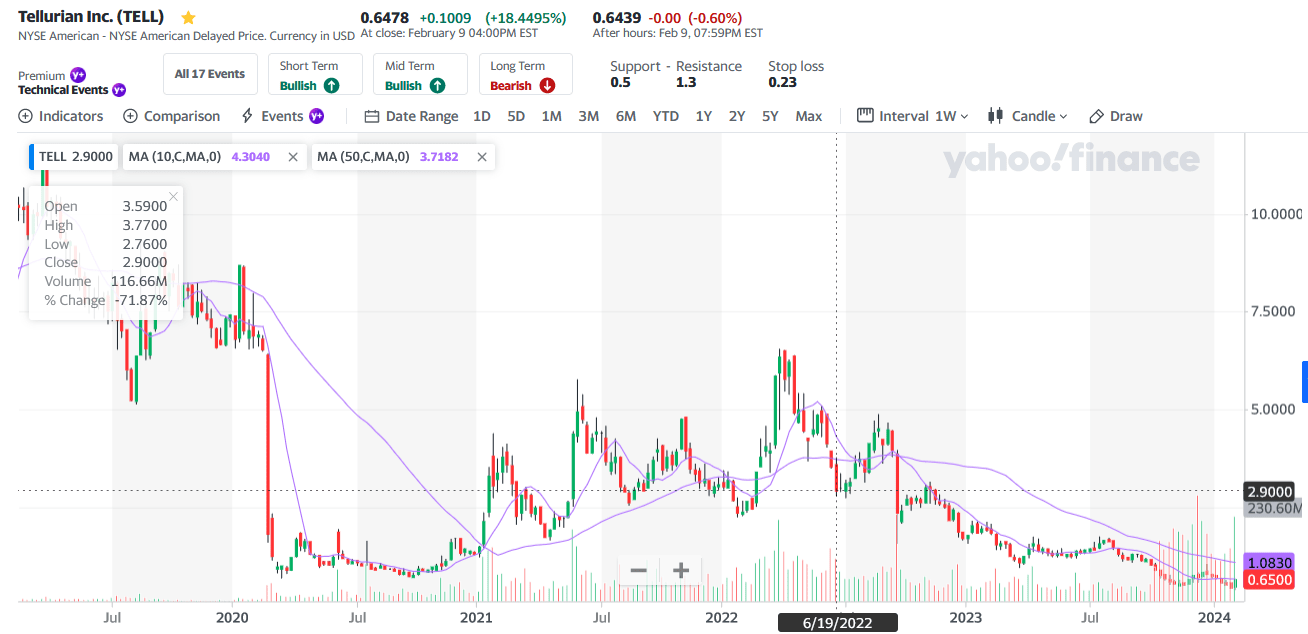
Task: Click the blue handle at chart's right edge
Action: point(1304,382)
